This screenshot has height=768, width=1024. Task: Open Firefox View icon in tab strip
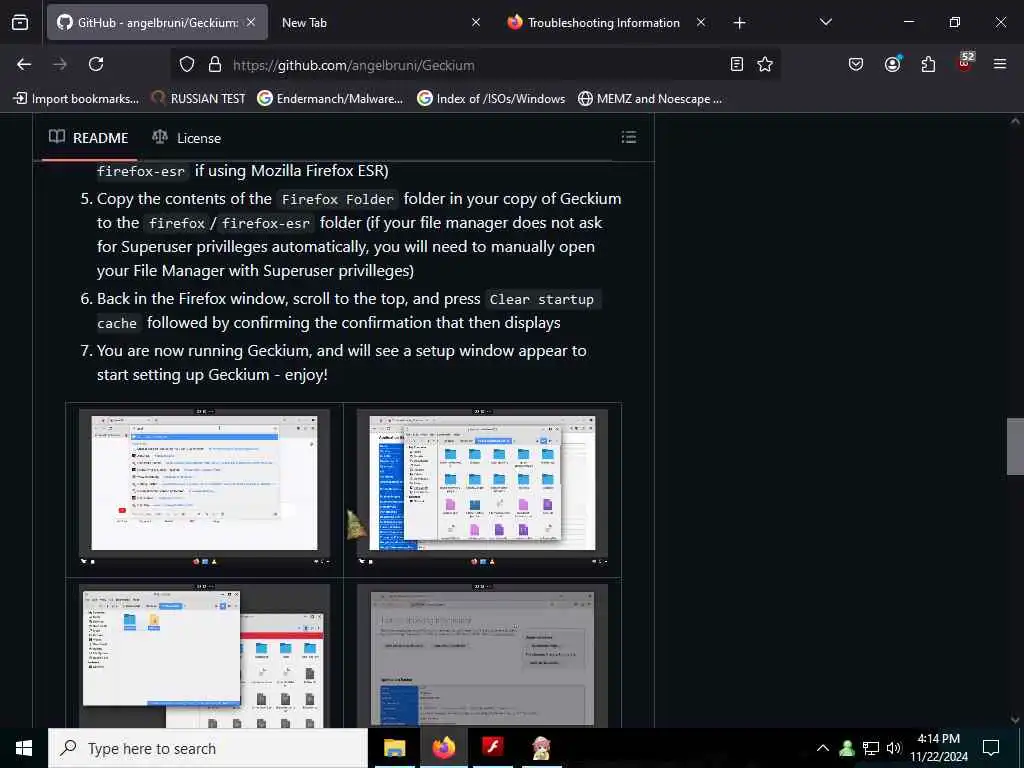coord(20,22)
